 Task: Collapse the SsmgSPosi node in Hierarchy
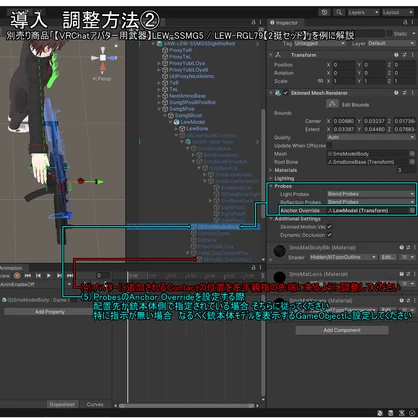tap(159, 109)
